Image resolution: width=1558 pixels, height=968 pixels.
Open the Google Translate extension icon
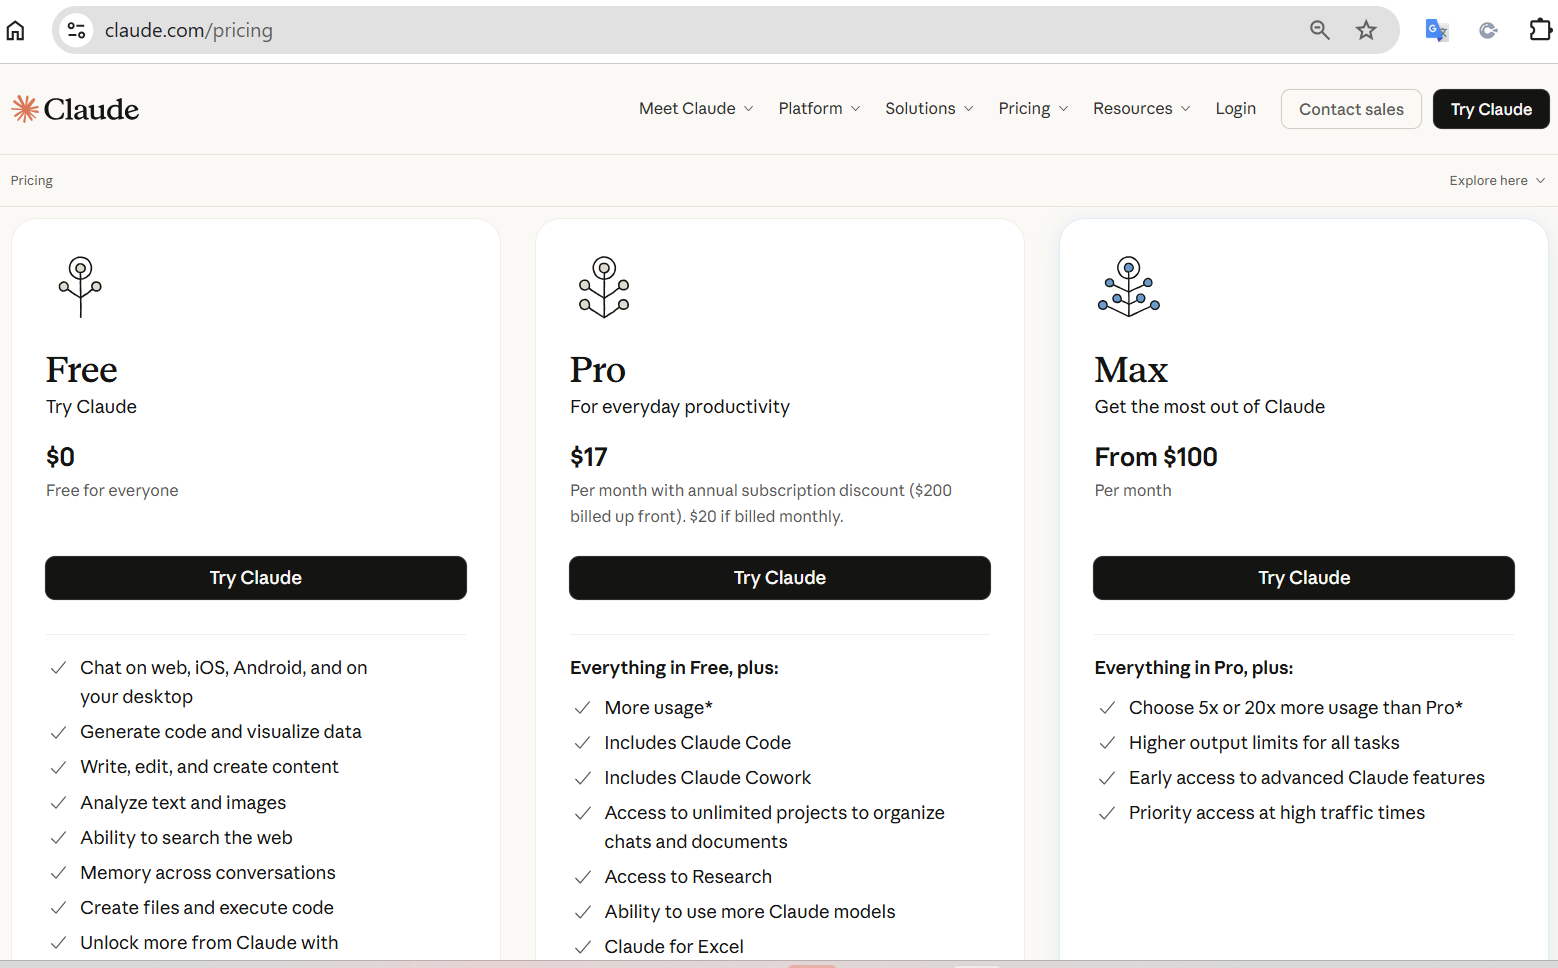1436,30
